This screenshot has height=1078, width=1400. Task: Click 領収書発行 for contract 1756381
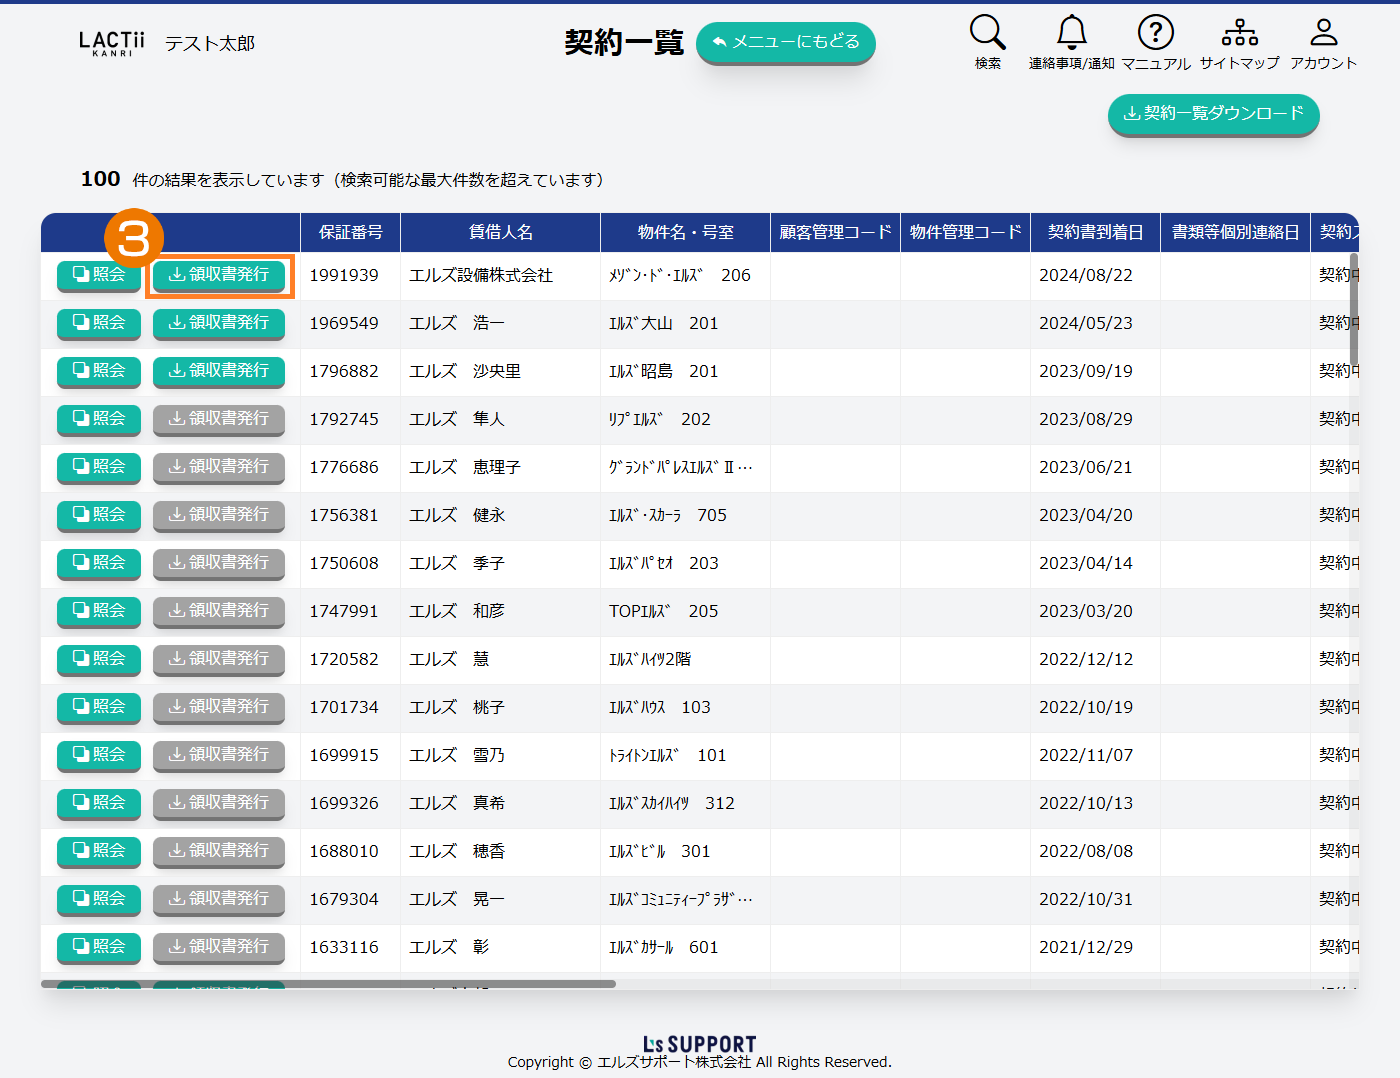pyautogui.click(x=219, y=515)
